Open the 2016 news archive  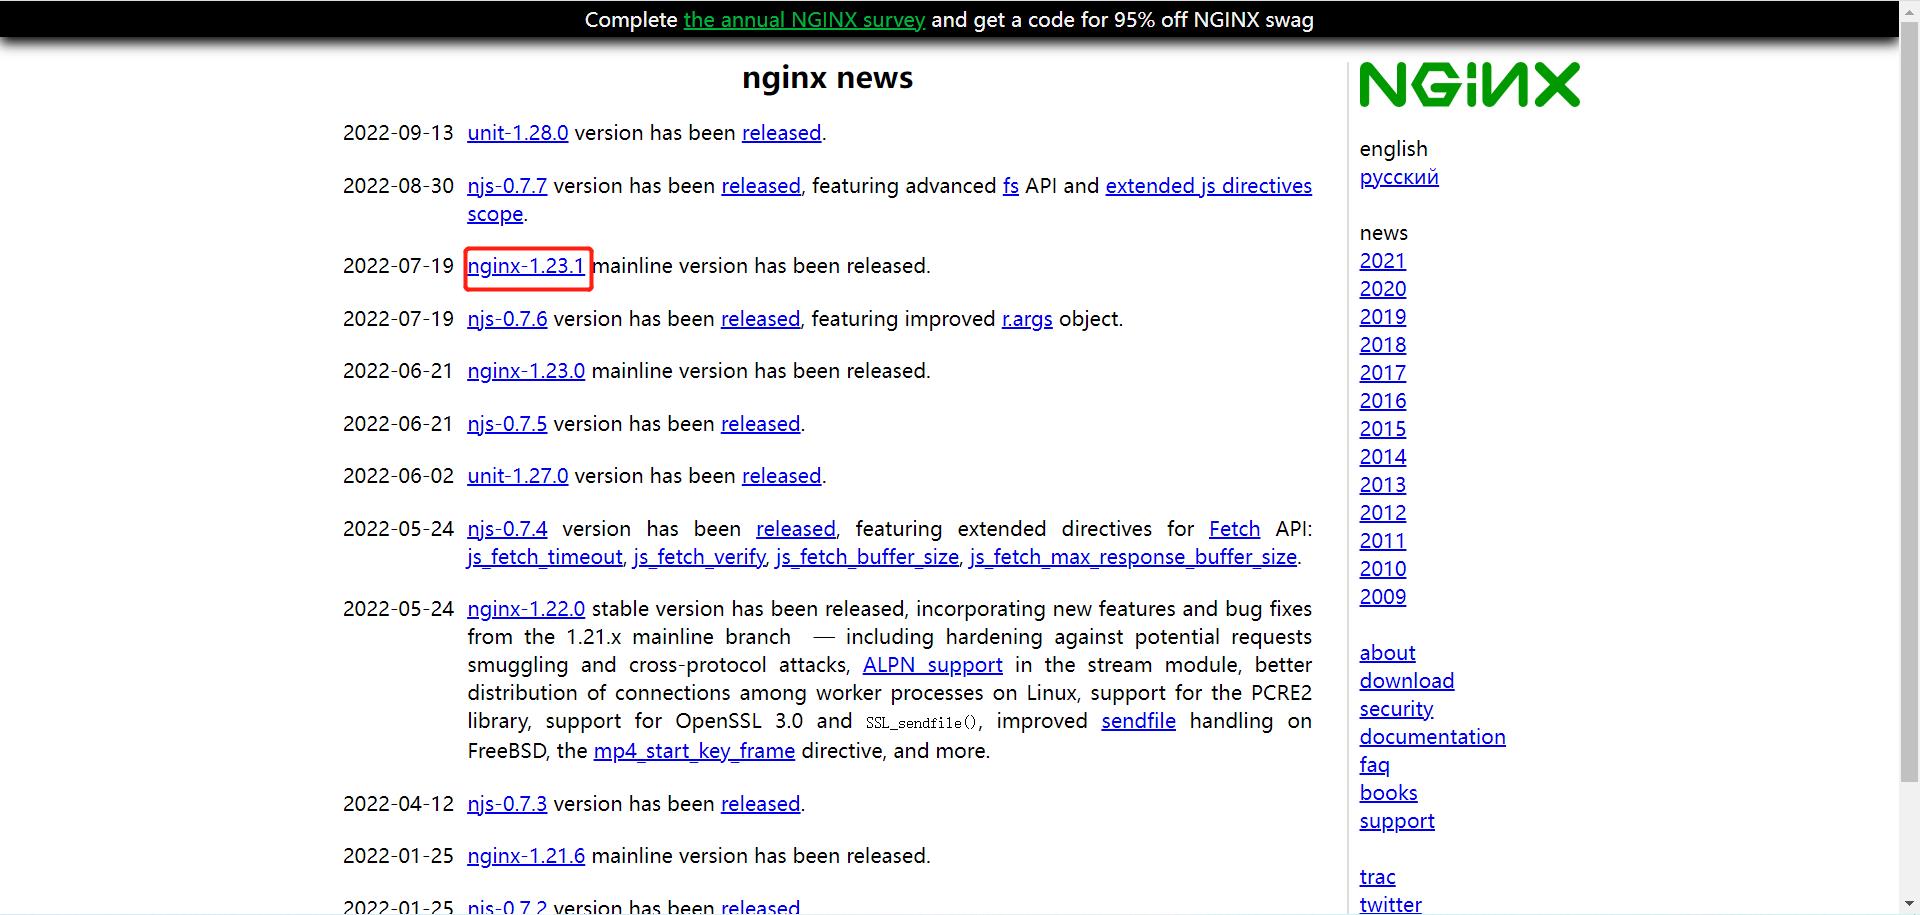tap(1383, 401)
